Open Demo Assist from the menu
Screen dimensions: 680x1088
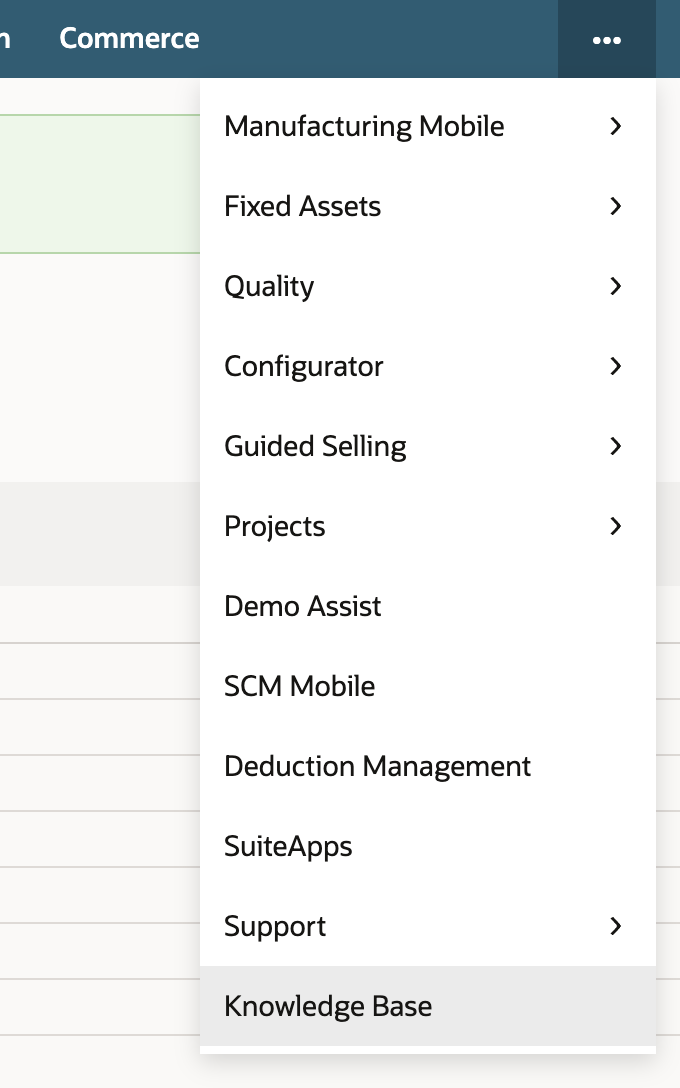(x=427, y=606)
